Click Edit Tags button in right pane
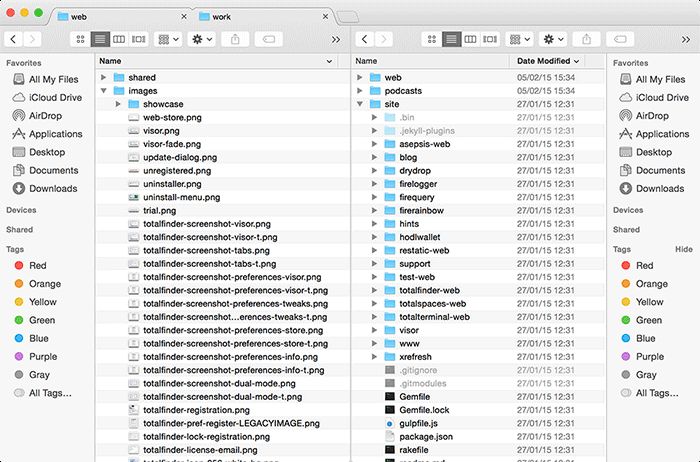This screenshot has width=700, height=462. click(620, 39)
